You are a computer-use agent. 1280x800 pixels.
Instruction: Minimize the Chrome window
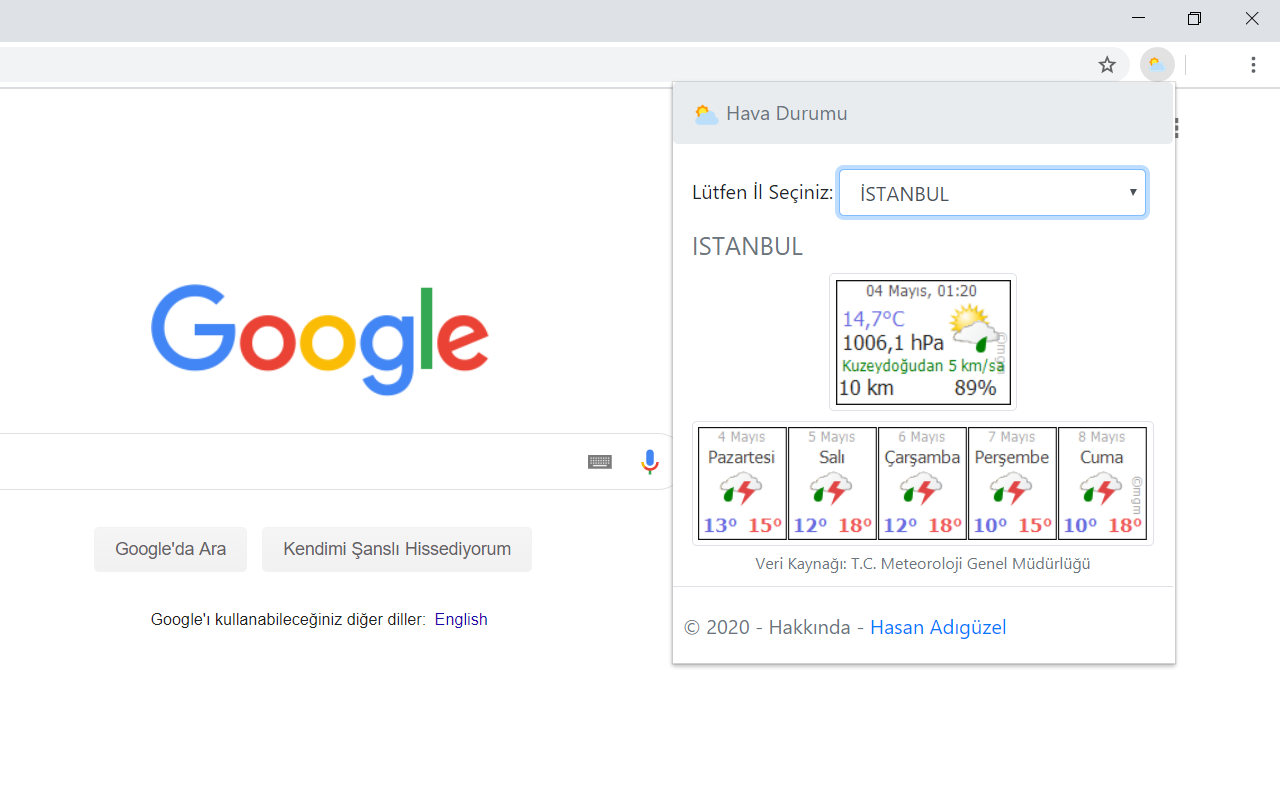[x=1139, y=19]
